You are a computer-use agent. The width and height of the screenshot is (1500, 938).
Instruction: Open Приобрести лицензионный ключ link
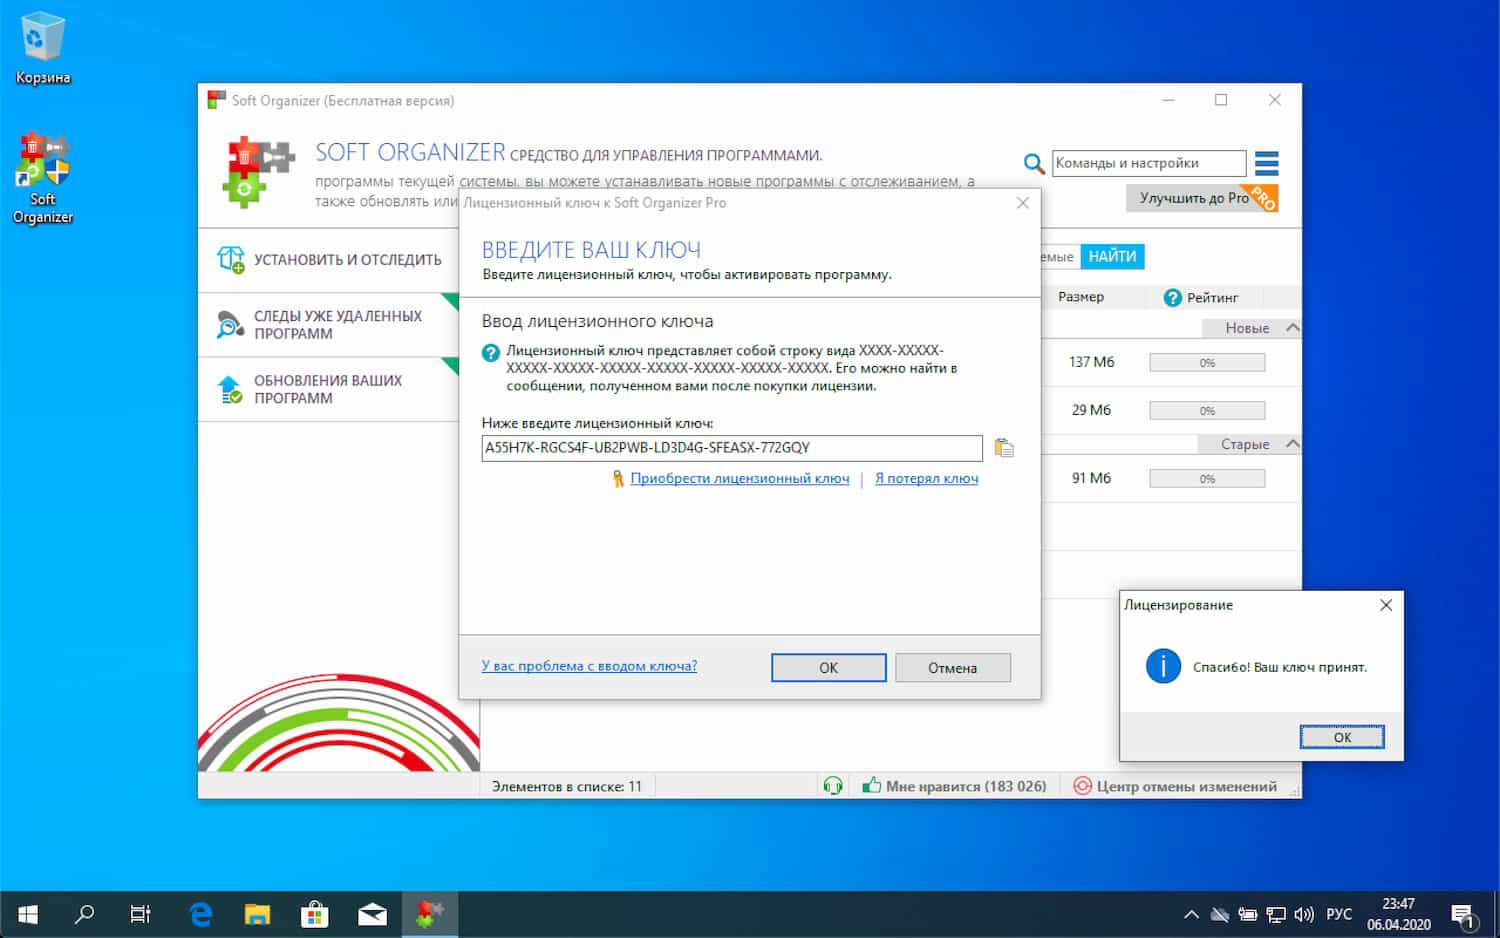(x=740, y=479)
